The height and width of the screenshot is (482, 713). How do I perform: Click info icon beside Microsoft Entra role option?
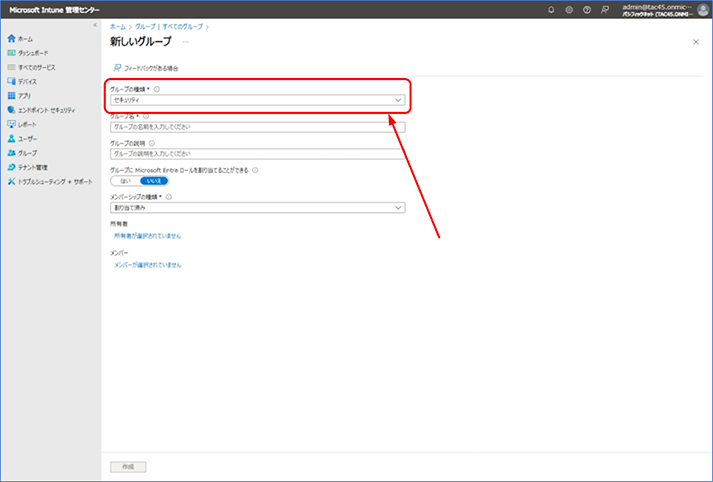(x=255, y=170)
